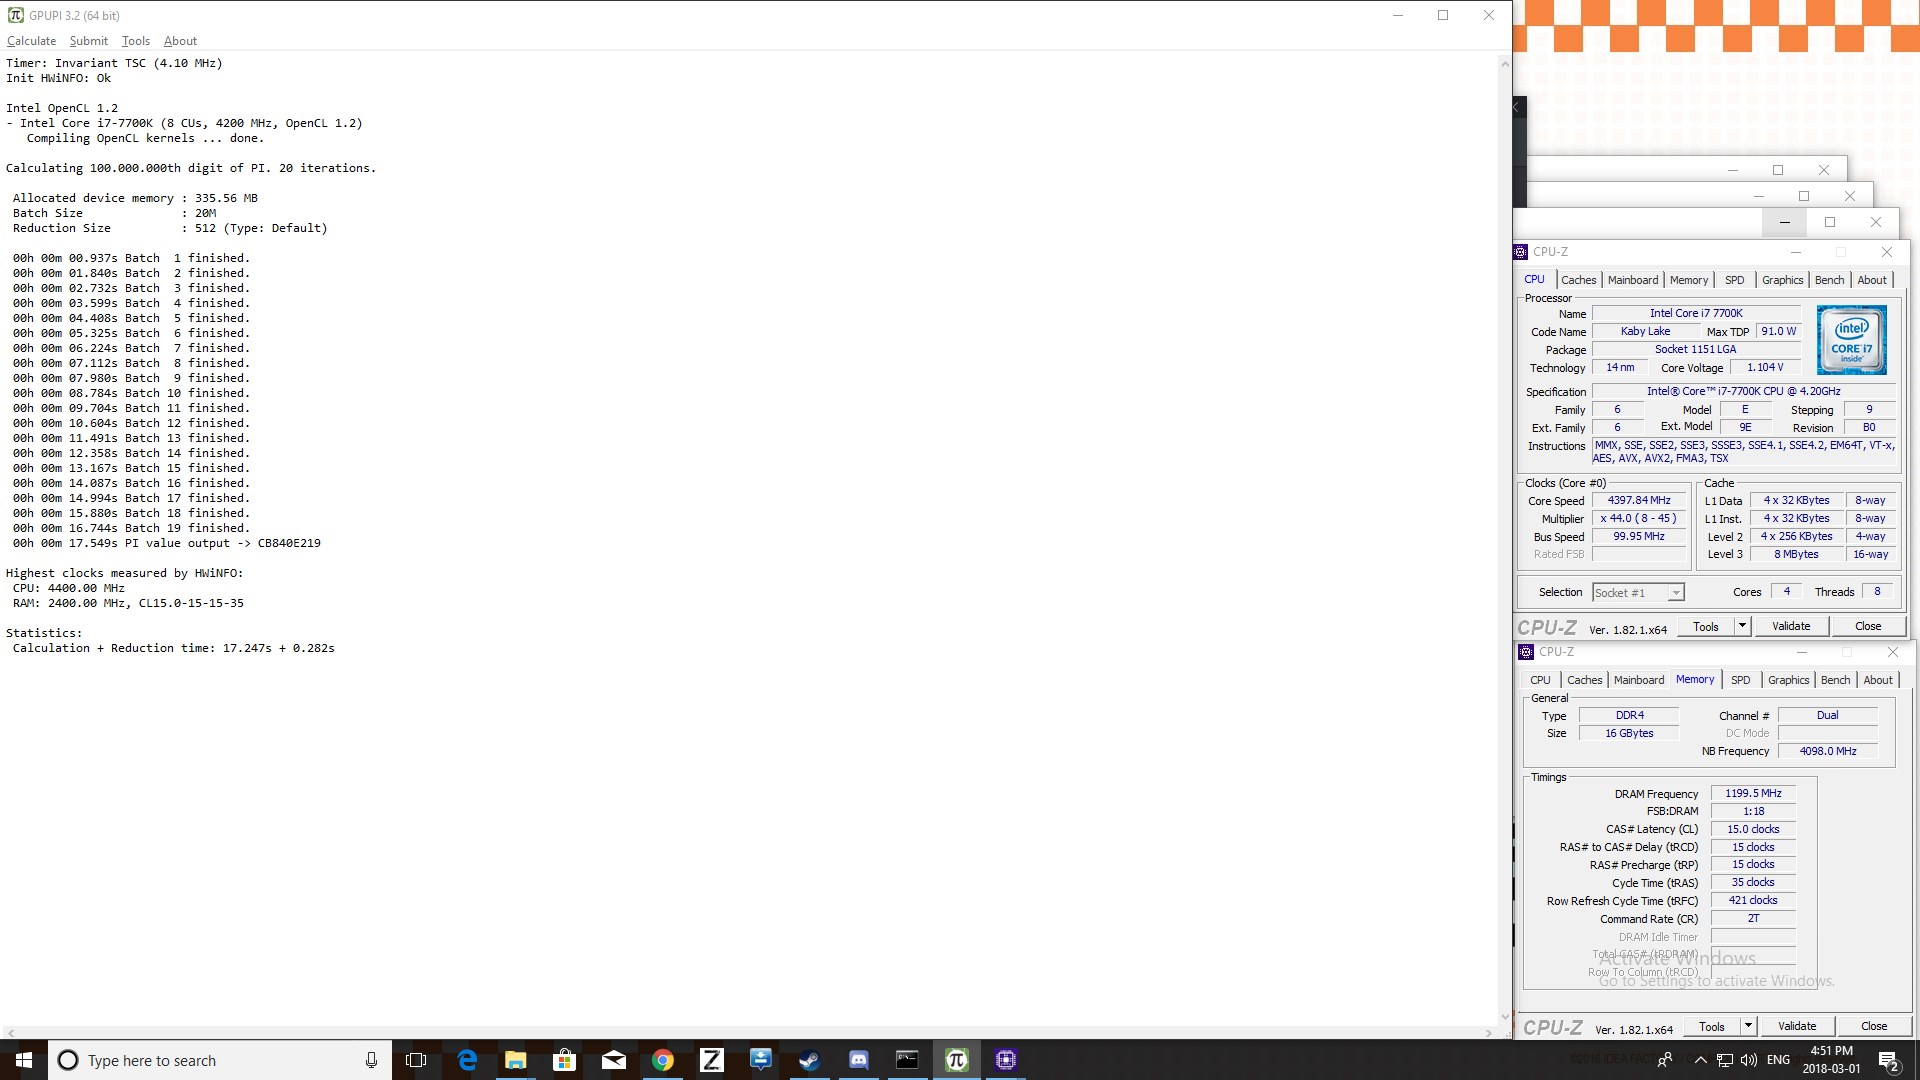
Task: Expand Tools dropdown arrow in bottom CPU-Z
Action: click(x=1748, y=1027)
